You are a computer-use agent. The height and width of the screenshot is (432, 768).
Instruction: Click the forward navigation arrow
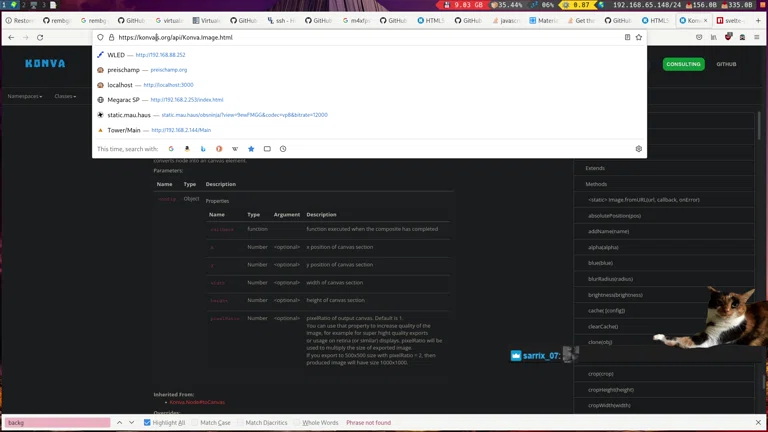coord(25,37)
